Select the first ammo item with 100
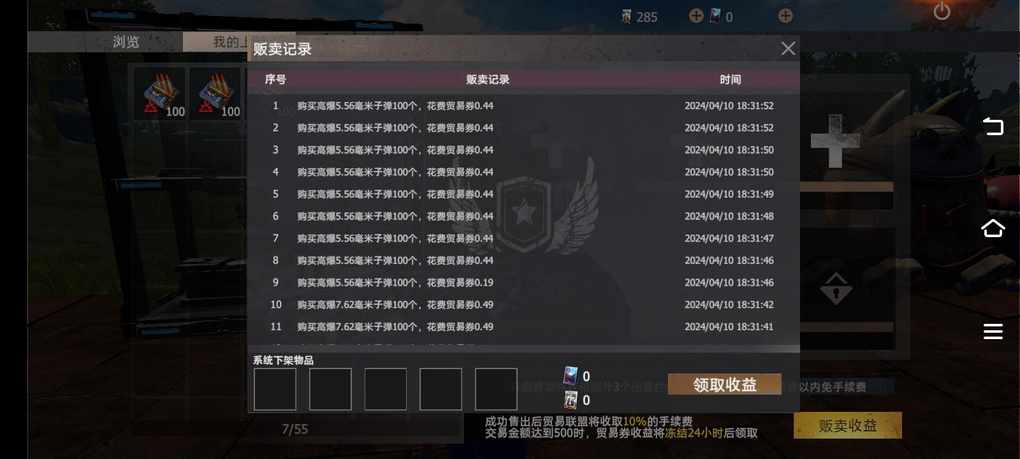The image size is (1020, 459). coord(160,94)
